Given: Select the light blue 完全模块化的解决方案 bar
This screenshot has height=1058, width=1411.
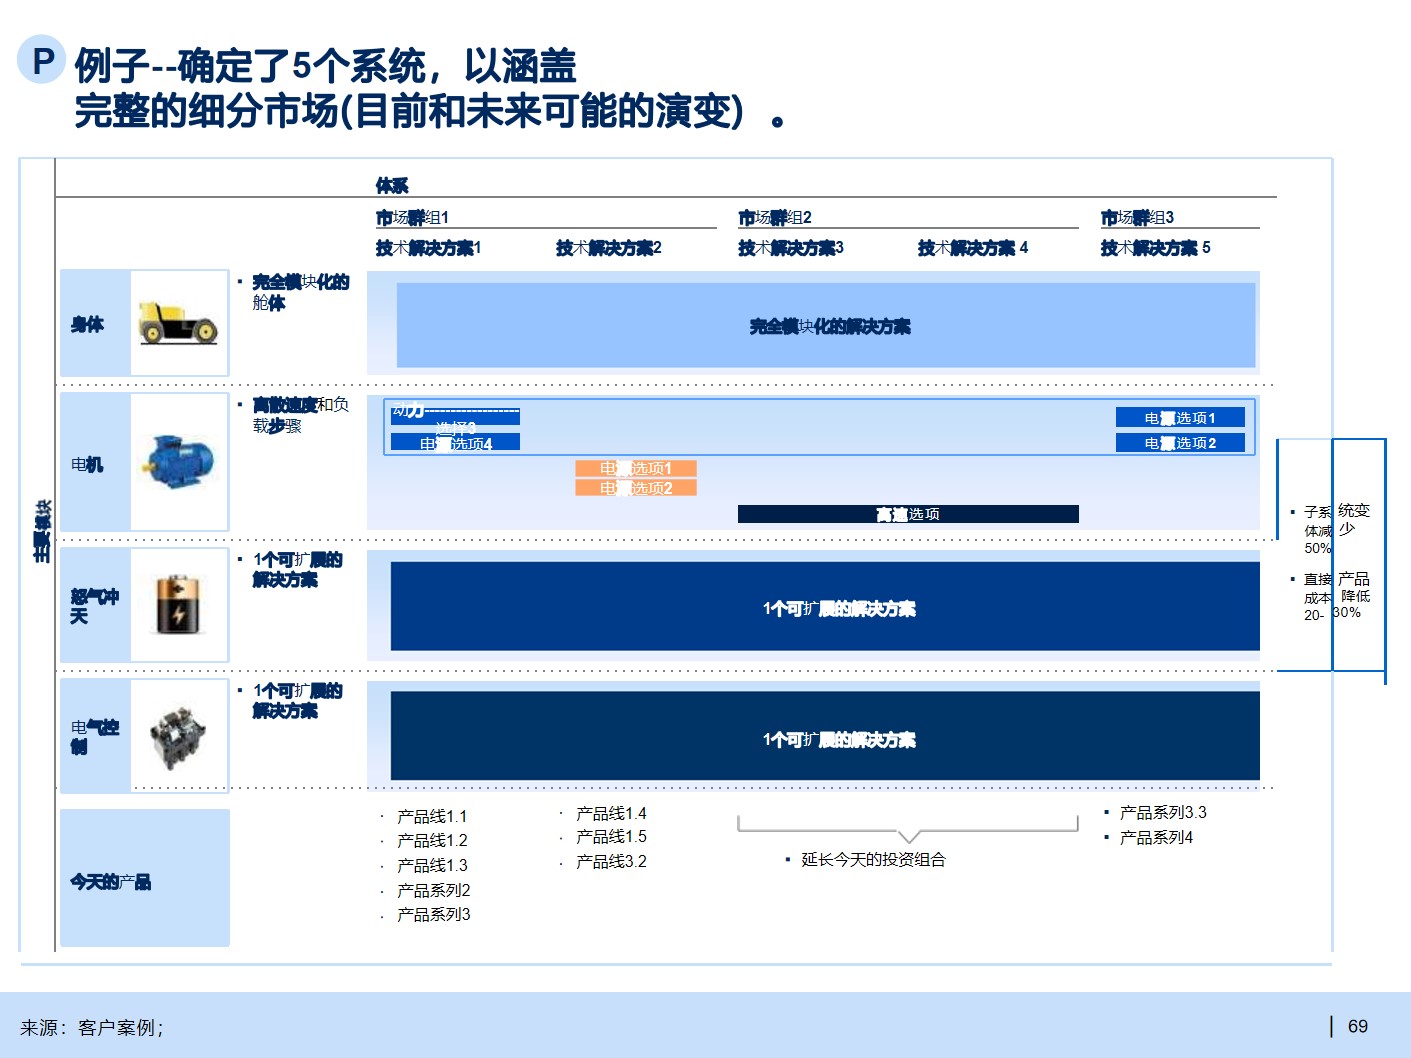Looking at the screenshot, I should (x=826, y=325).
